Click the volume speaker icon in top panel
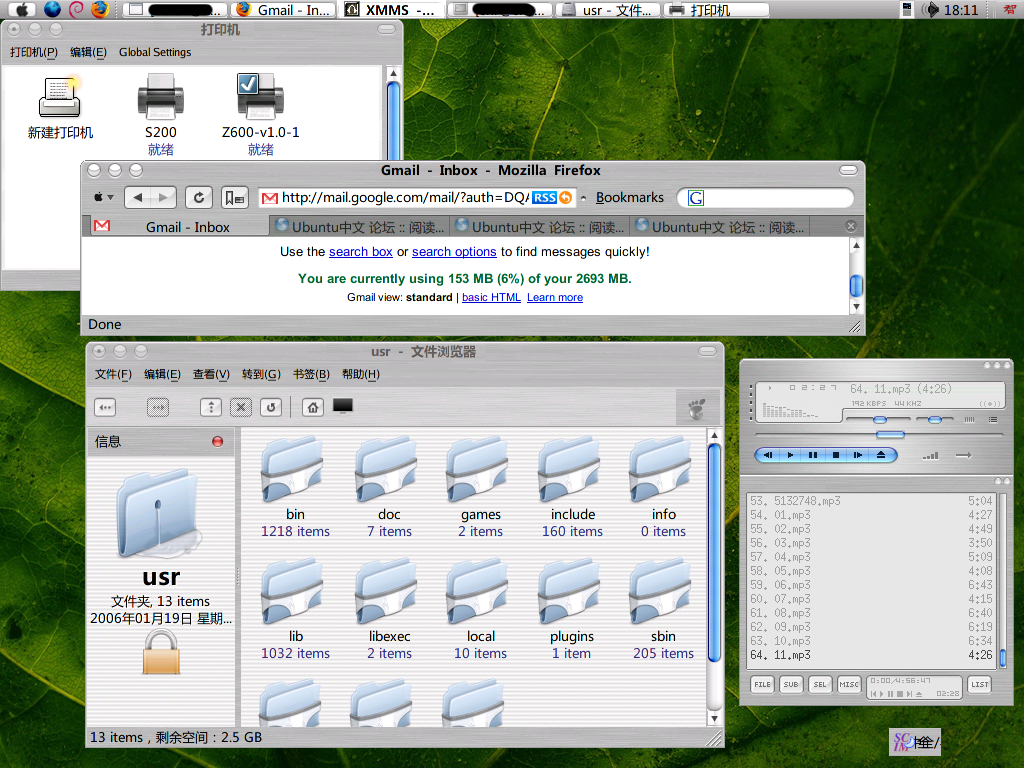 coord(931,10)
